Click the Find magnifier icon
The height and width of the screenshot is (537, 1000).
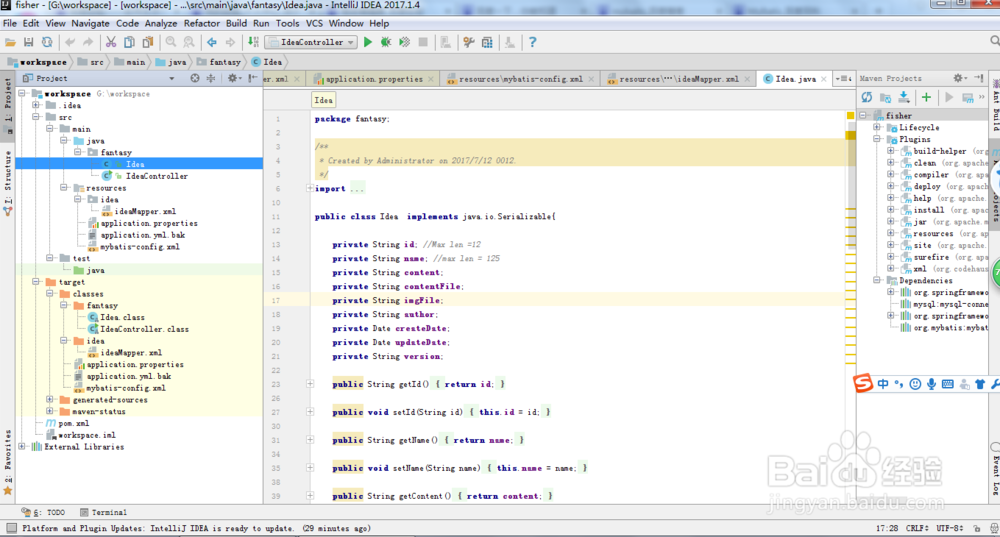click(x=171, y=43)
